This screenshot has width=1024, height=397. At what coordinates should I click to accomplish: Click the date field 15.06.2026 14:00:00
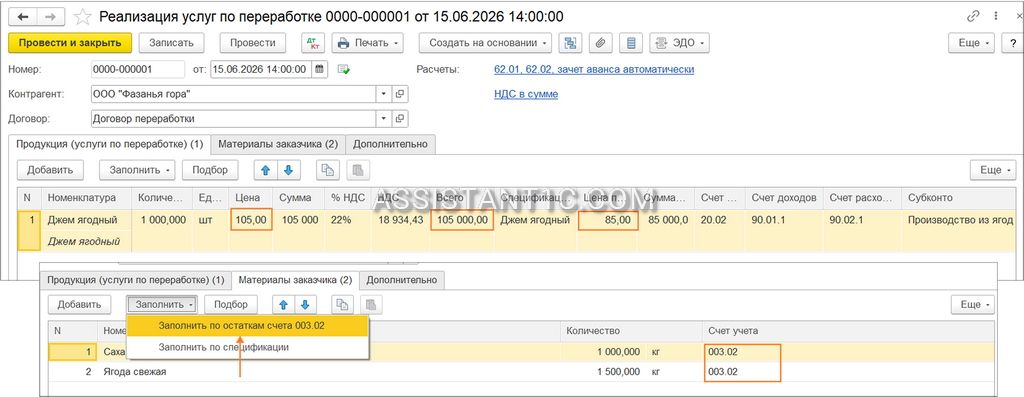point(261,69)
